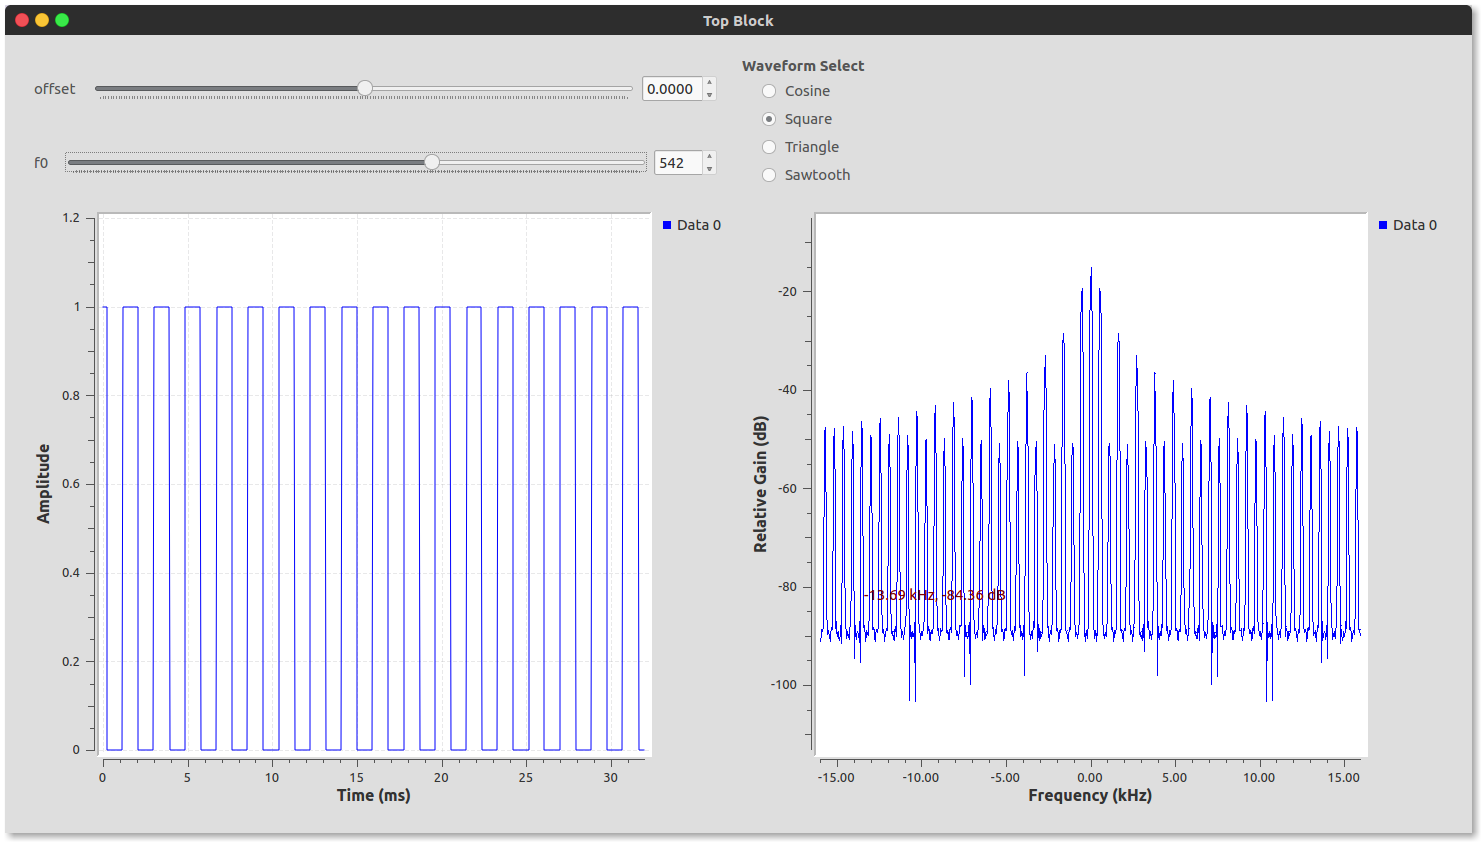1481x842 pixels.
Task: Click the spectrum peak at 0.00 kHz
Action: tap(1091, 268)
